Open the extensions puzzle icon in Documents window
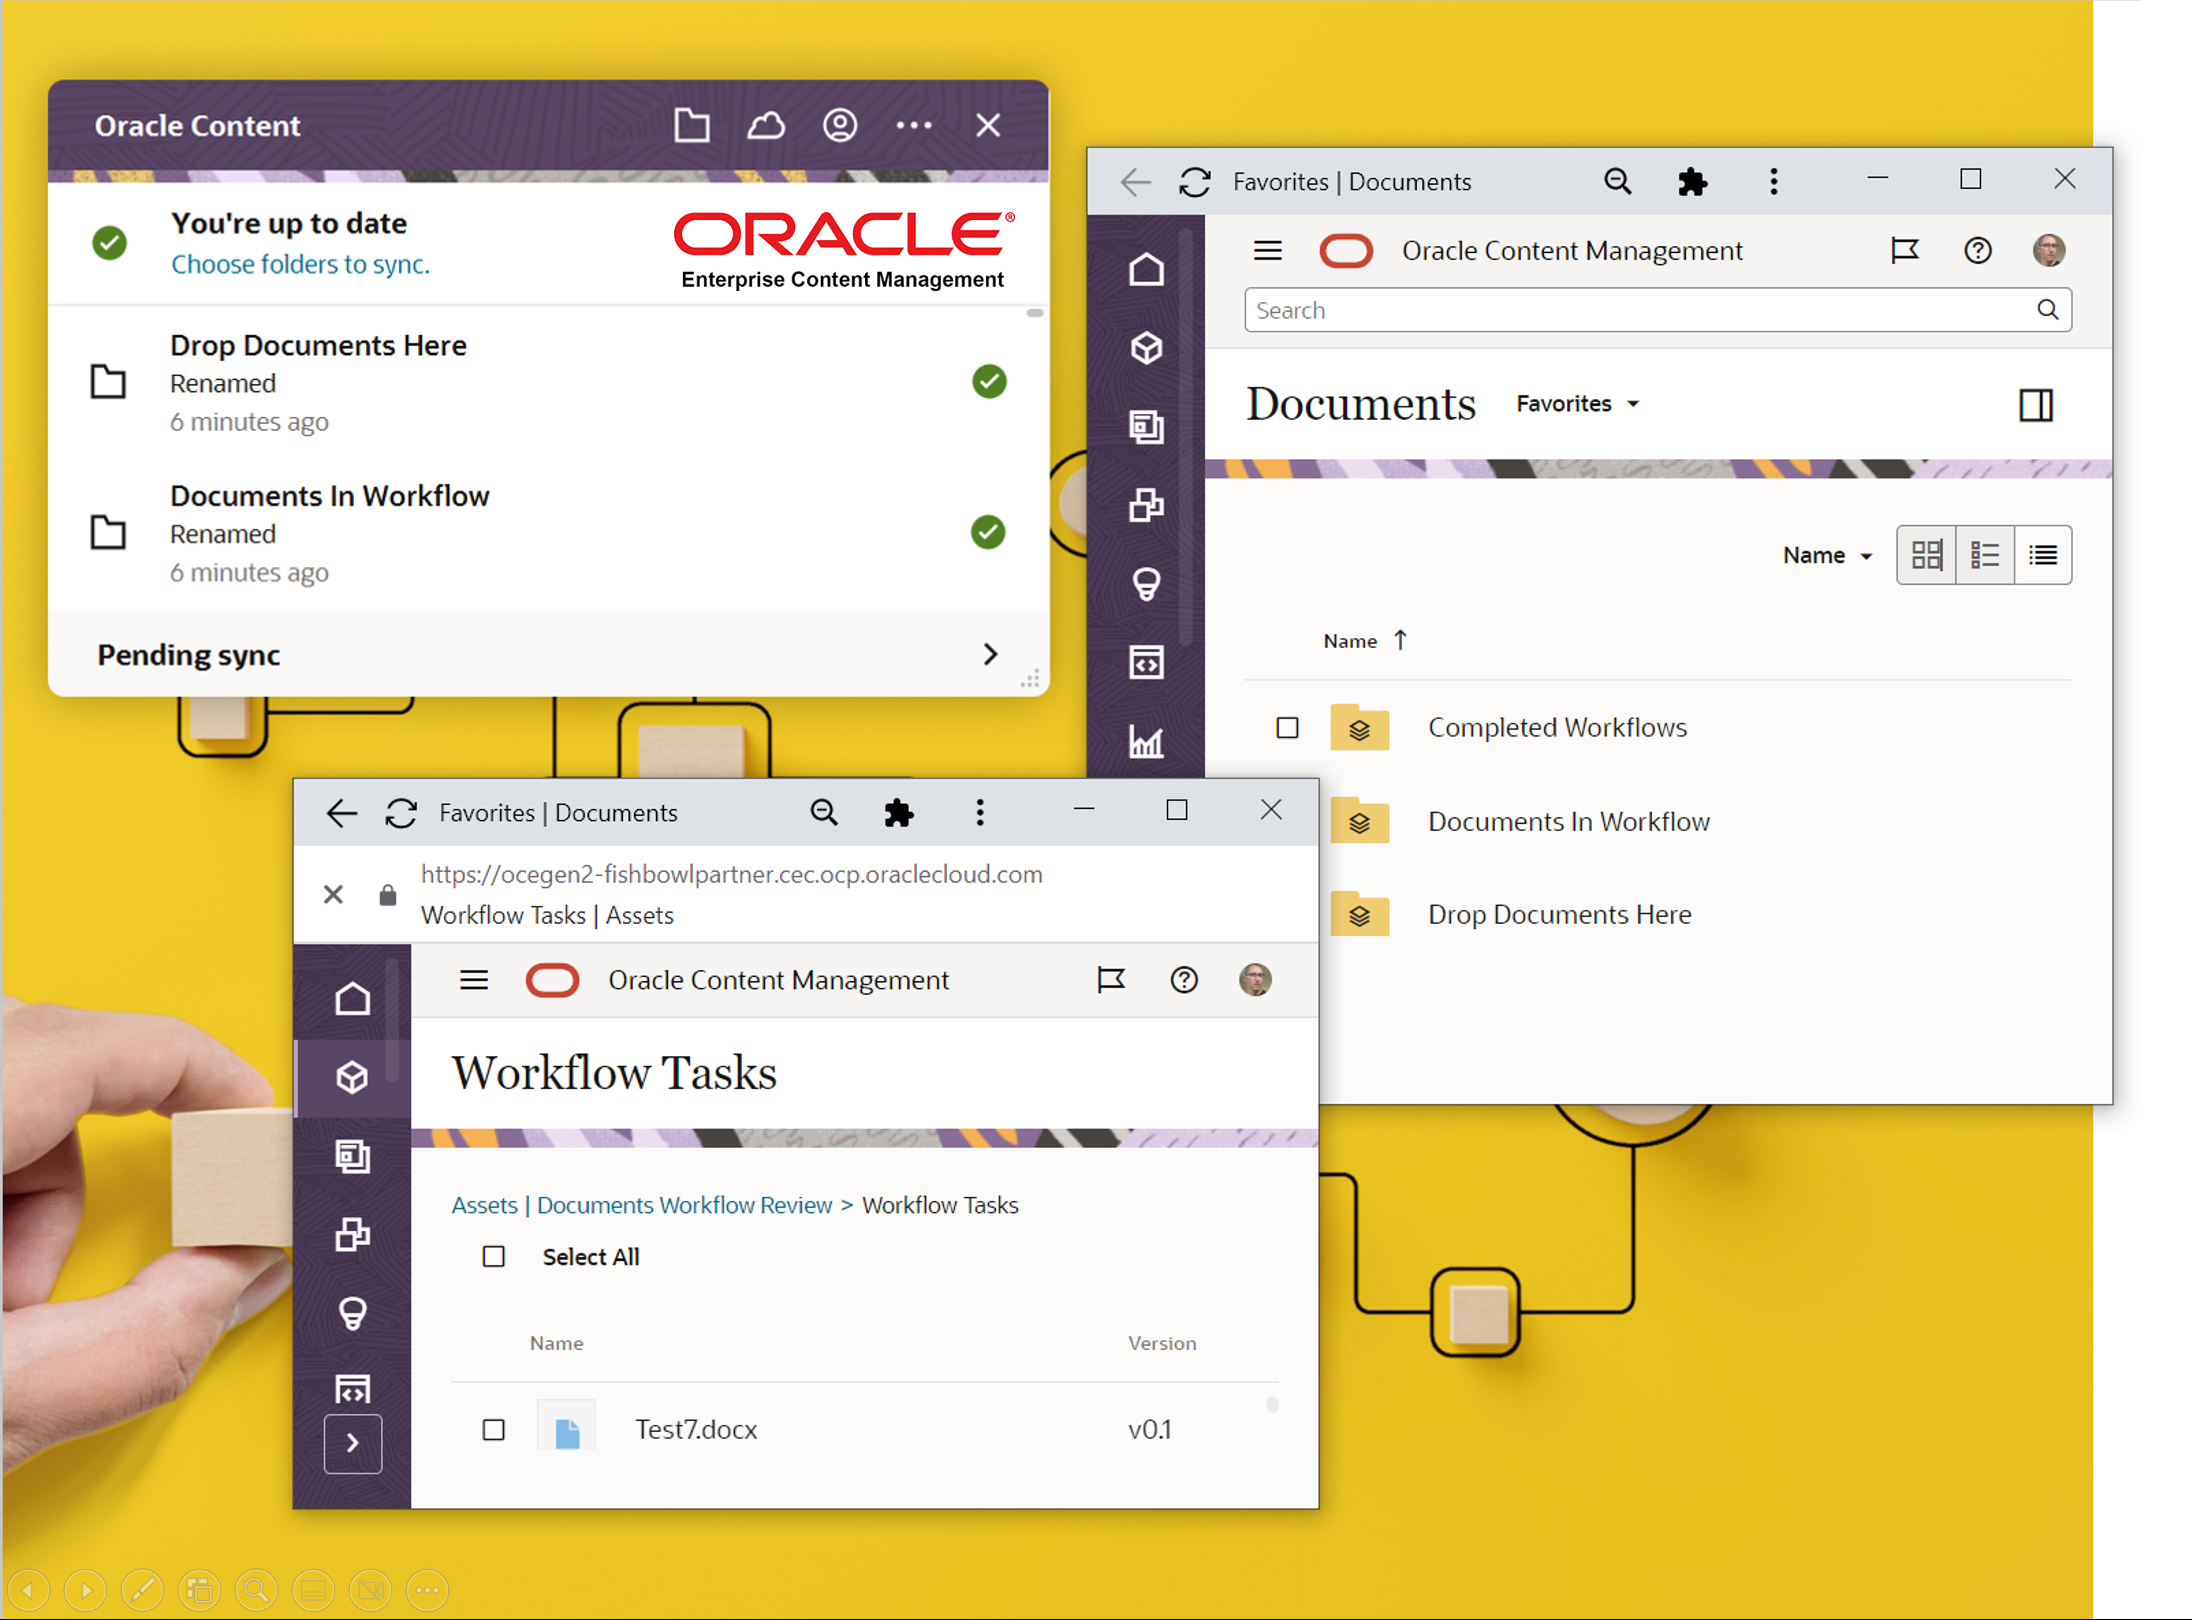 point(1692,182)
